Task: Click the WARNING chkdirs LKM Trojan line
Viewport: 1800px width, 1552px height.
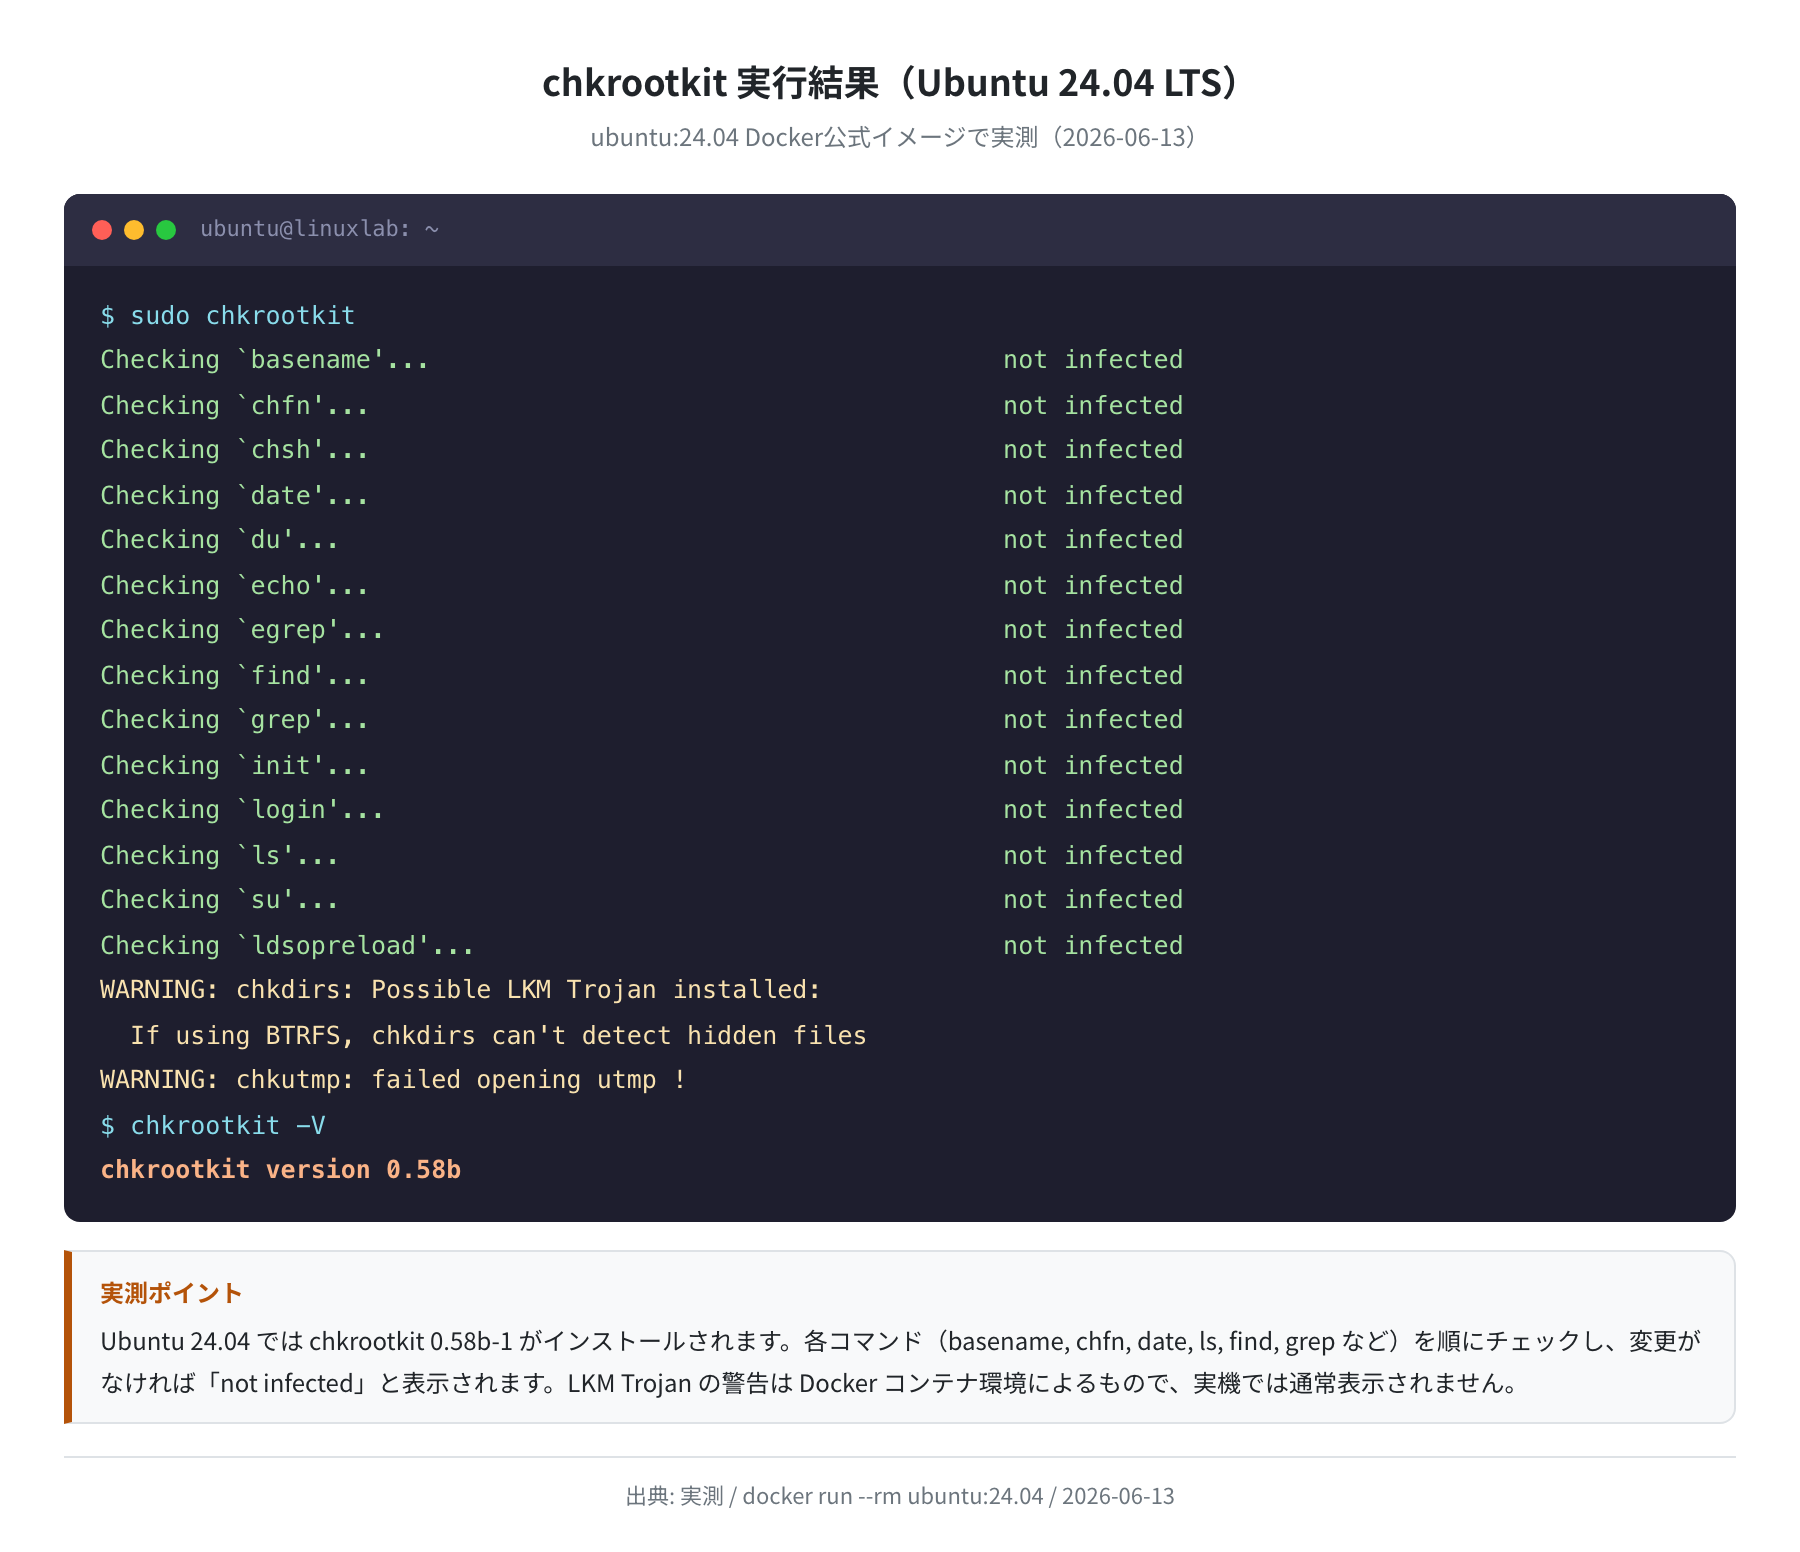Action: [460, 990]
